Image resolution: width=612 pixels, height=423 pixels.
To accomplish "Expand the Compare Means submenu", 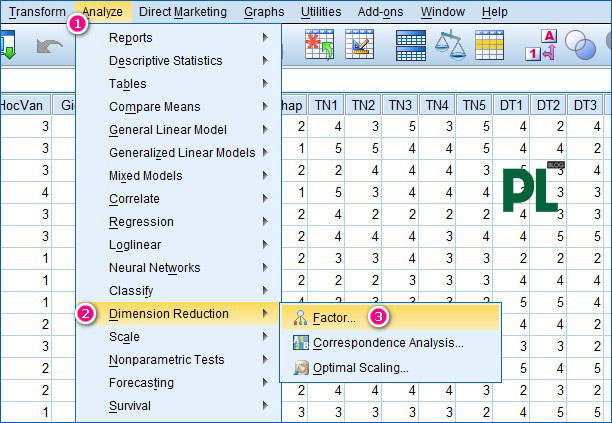I will 154,107.
